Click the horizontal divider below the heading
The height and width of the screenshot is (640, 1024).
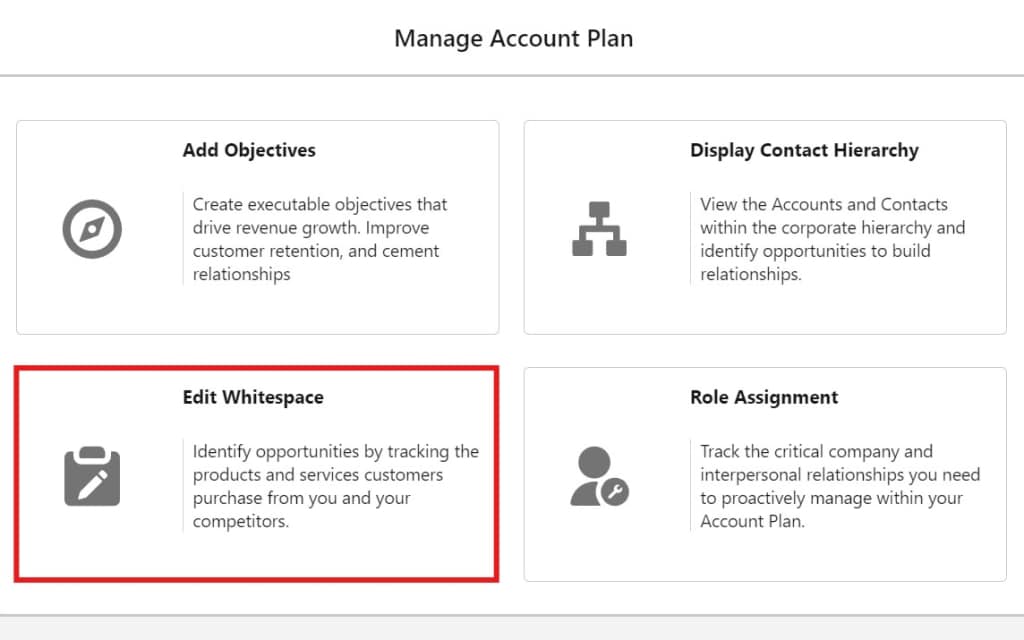click(512, 75)
